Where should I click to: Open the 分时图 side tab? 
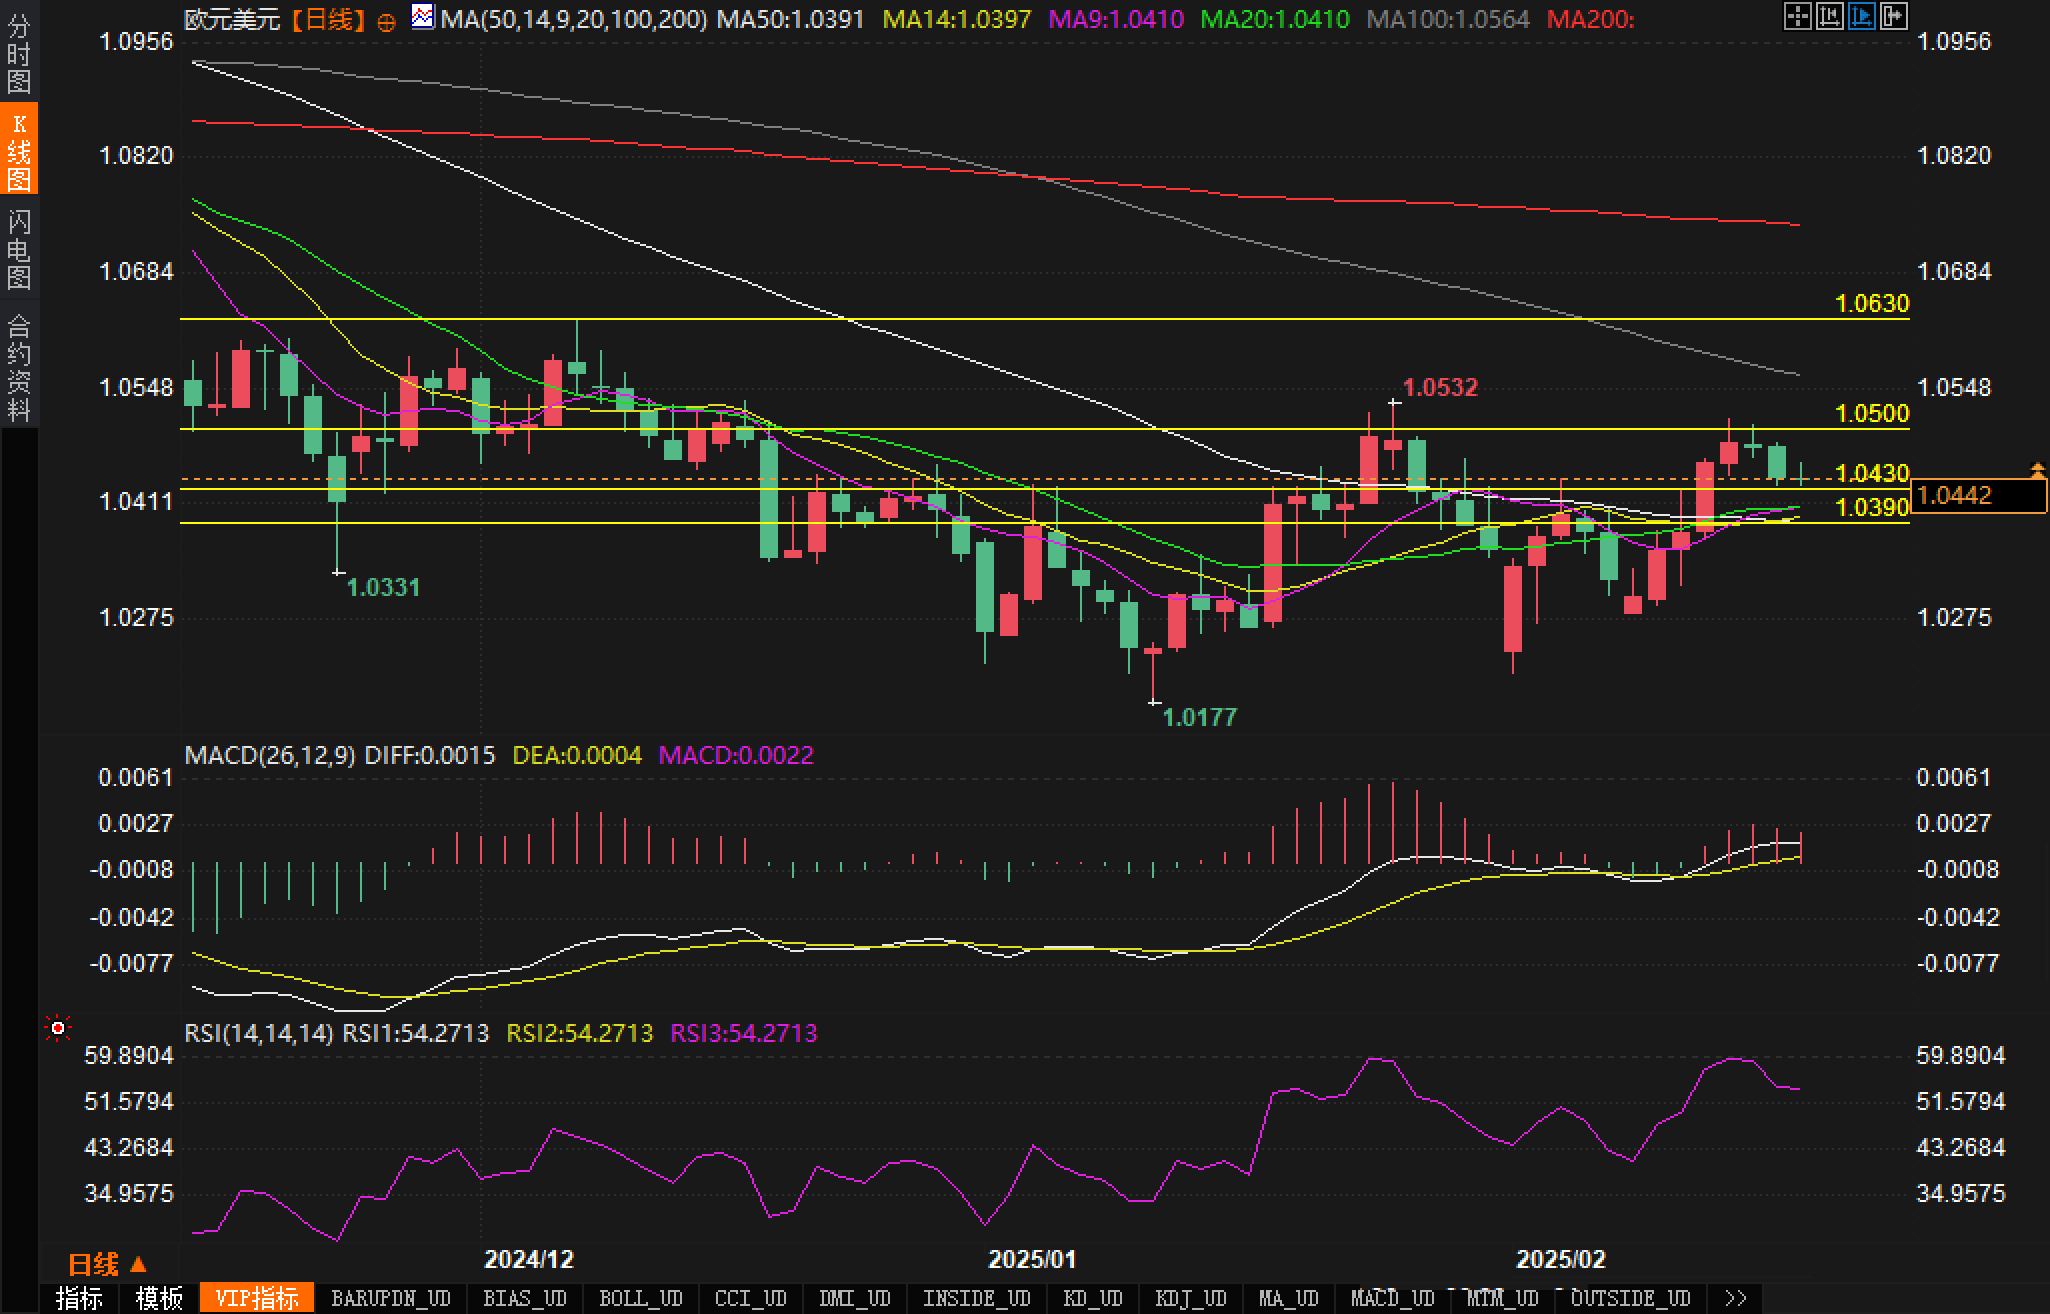[18, 53]
